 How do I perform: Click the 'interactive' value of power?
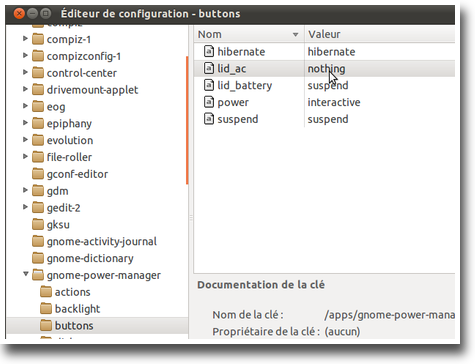pyautogui.click(x=334, y=102)
